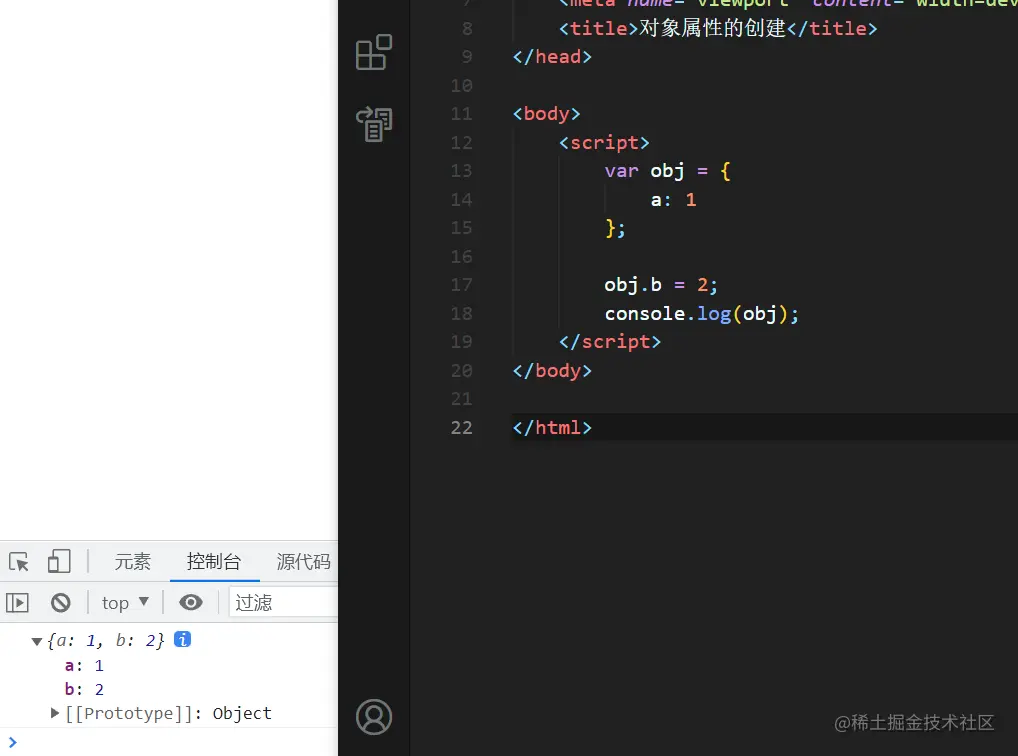Click the closing </script> tag
This screenshot has width=1018, height=756.
[610, 342]
